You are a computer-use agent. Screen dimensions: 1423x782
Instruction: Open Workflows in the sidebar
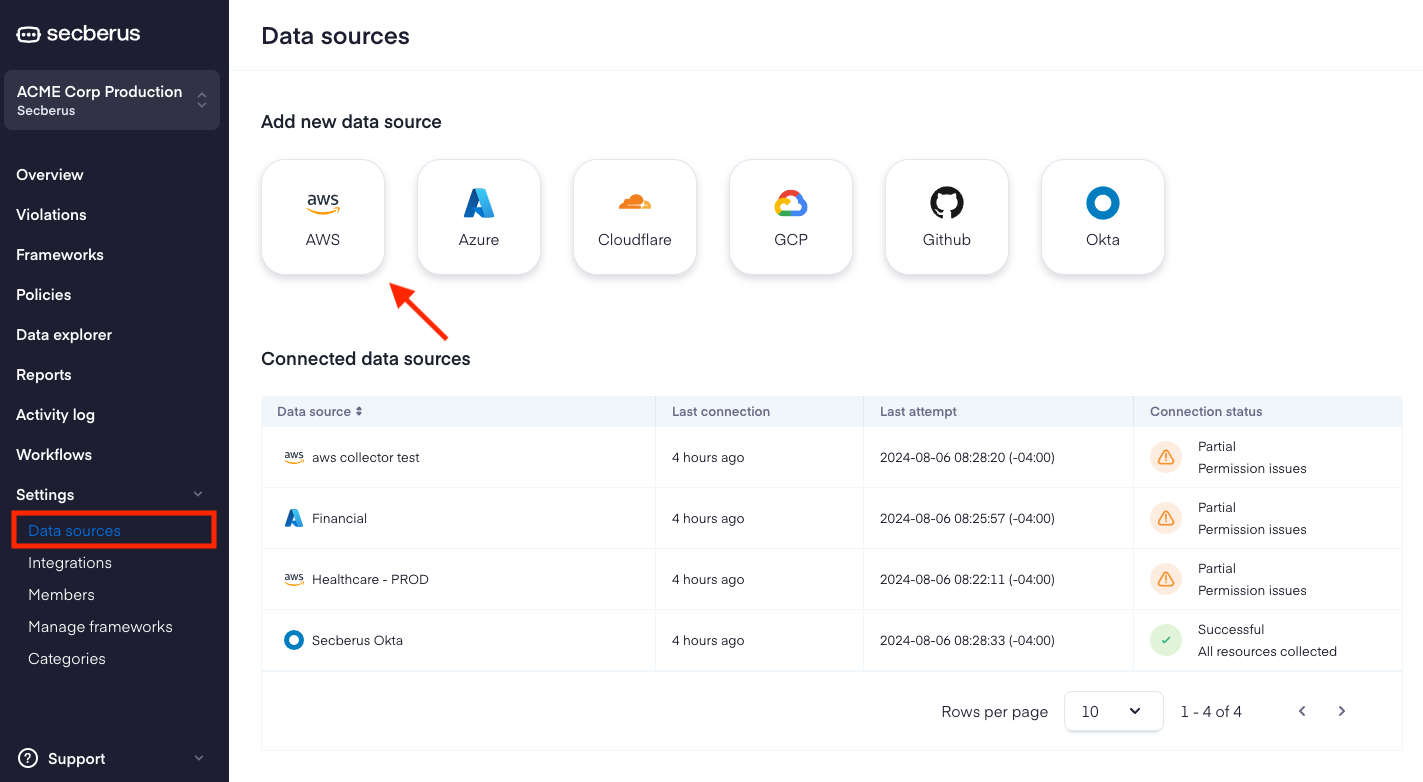[54, 454]
